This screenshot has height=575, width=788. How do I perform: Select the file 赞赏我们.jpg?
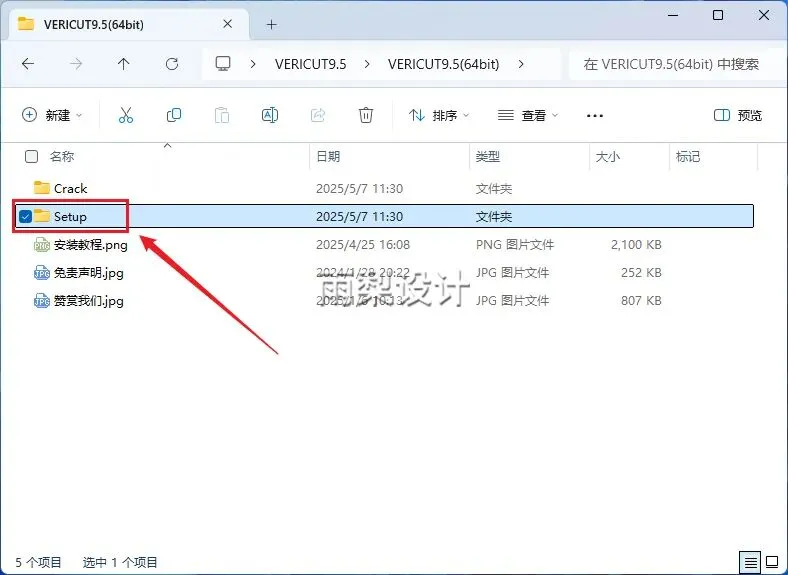pos(88,301)
